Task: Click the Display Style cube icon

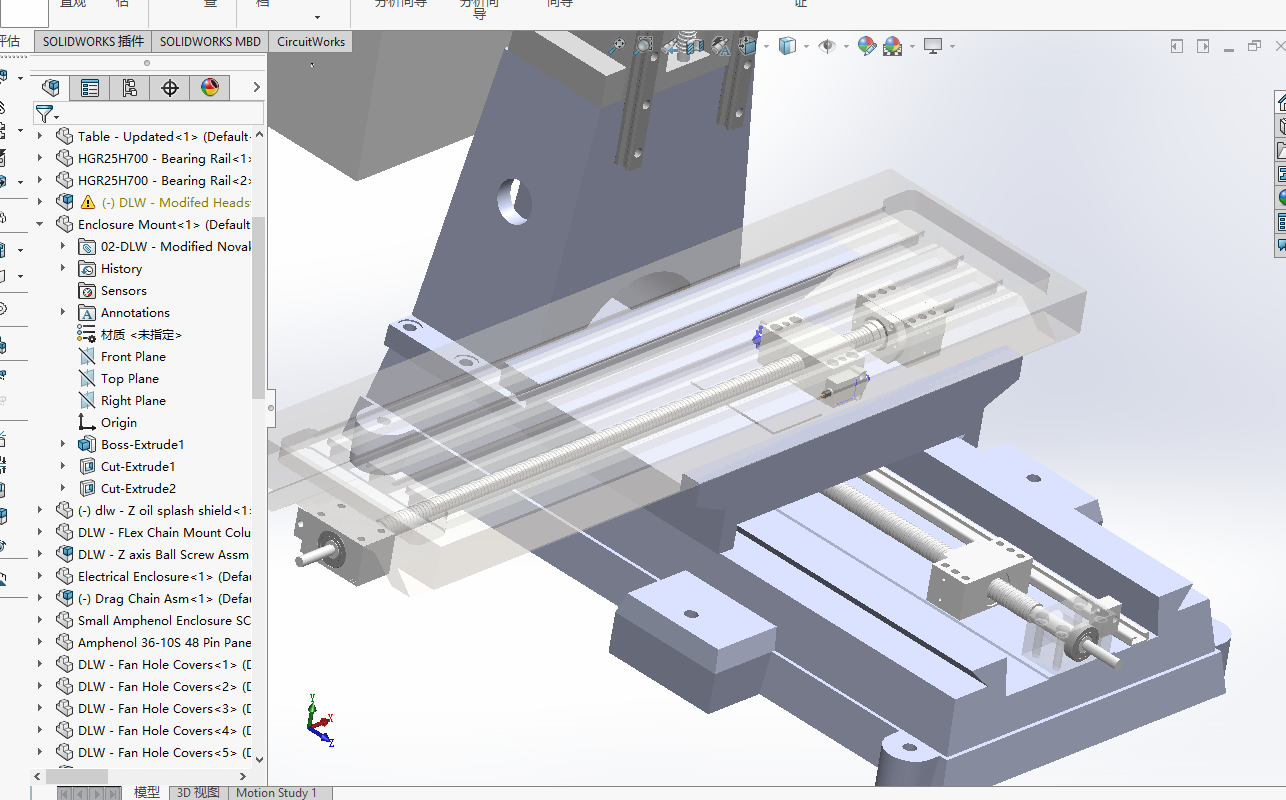Action: [x=787, y=45]
